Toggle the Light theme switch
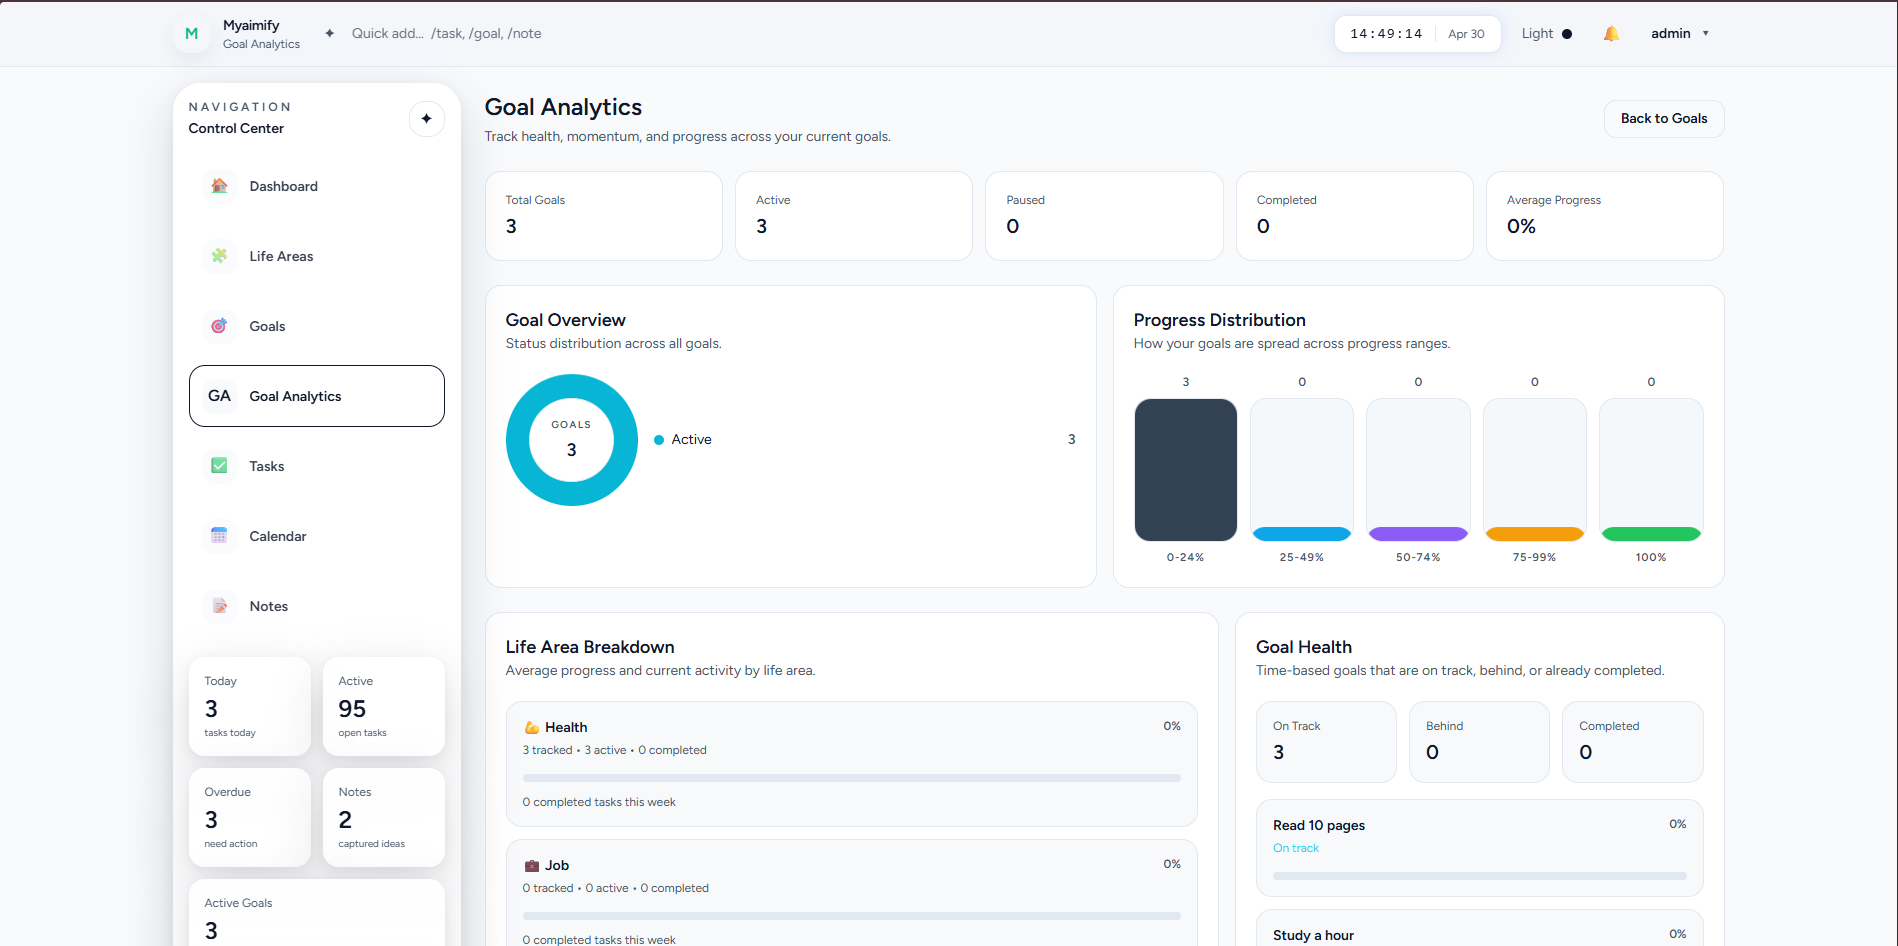Viewport: 1898px width, 946px height. click(1546, 34)
